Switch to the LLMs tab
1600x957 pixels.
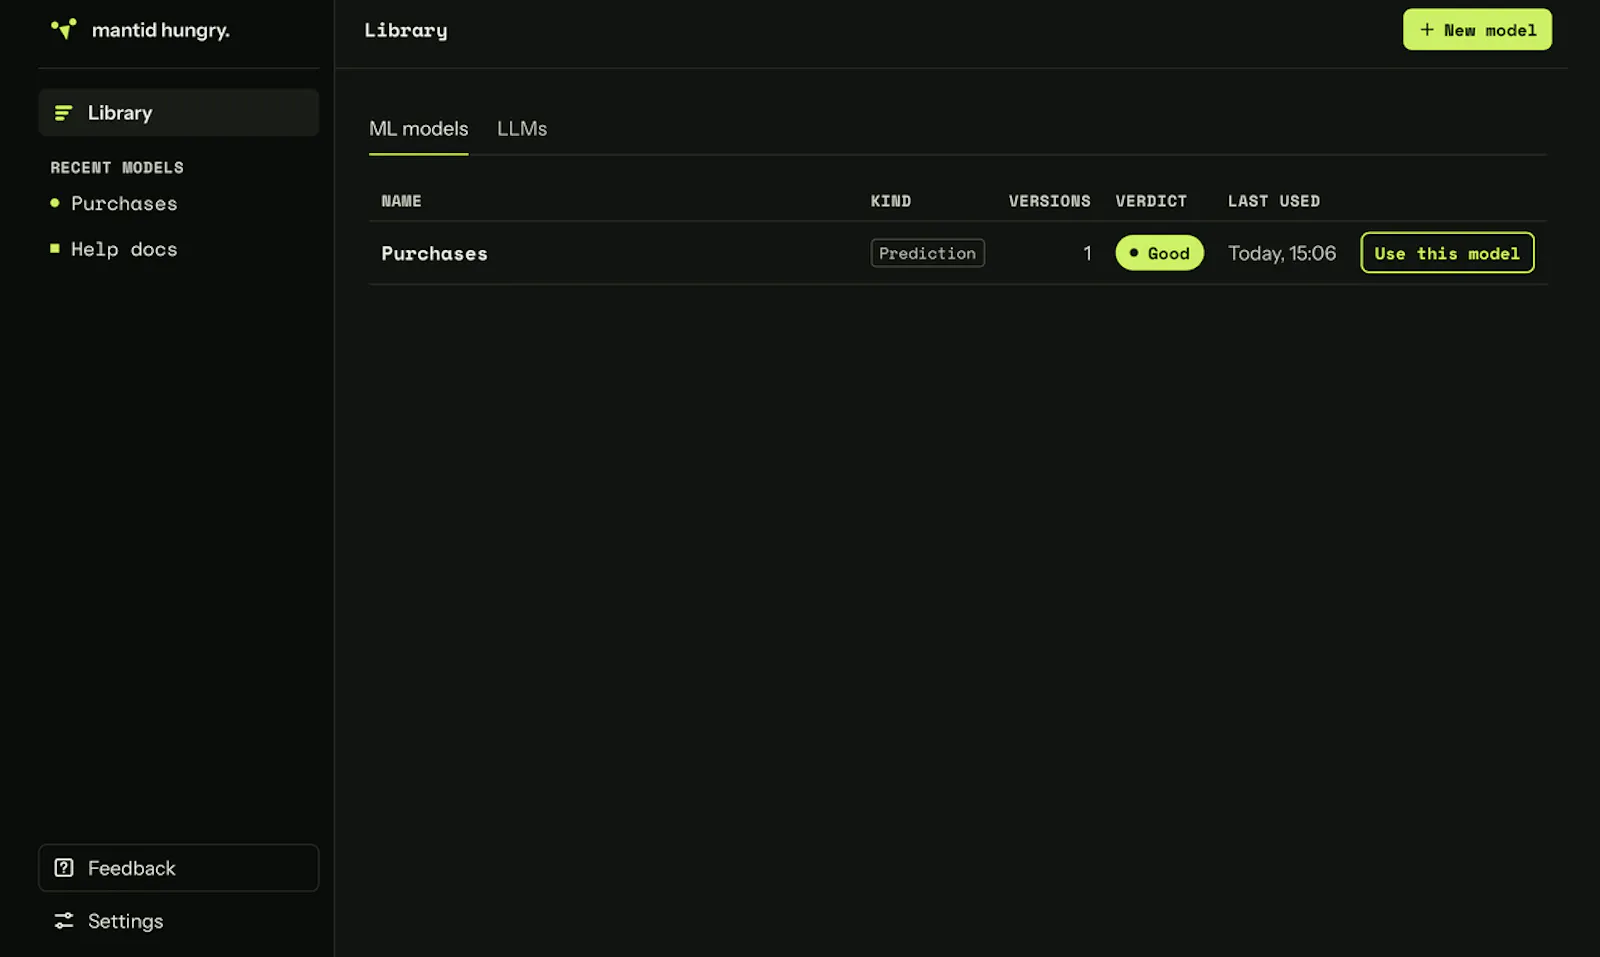[x=522, y=129]
